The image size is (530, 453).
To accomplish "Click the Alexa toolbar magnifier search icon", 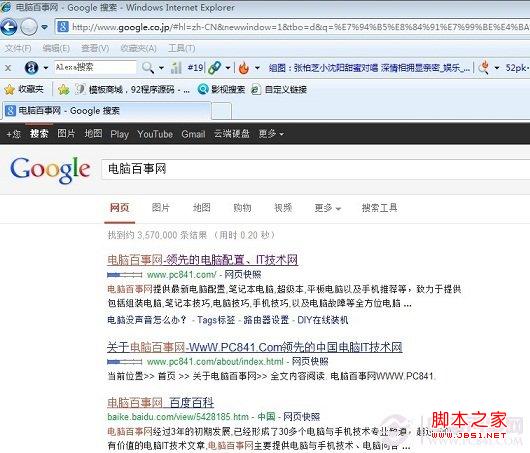I will 148,68.
